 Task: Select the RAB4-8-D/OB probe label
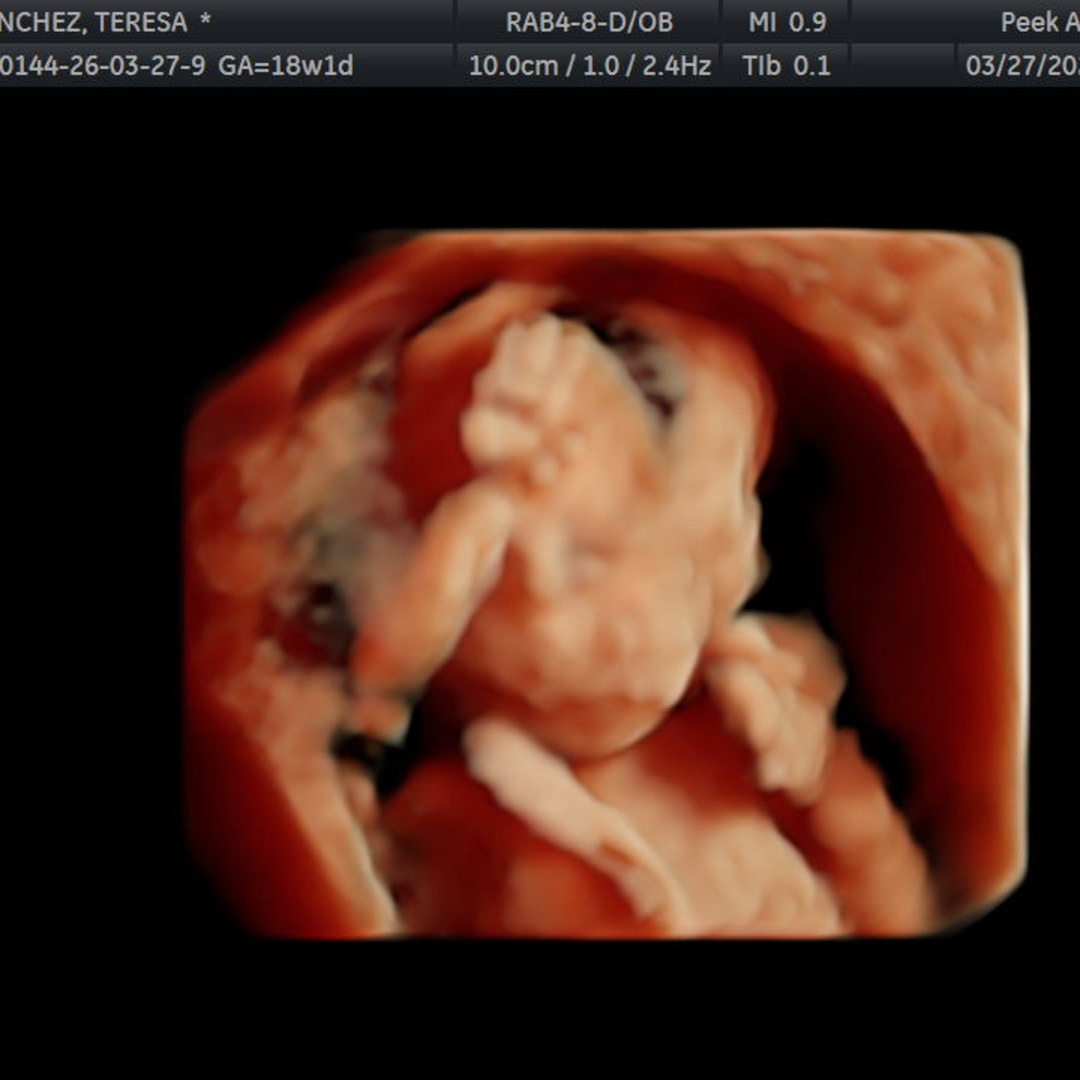click(x=589, y=22)
